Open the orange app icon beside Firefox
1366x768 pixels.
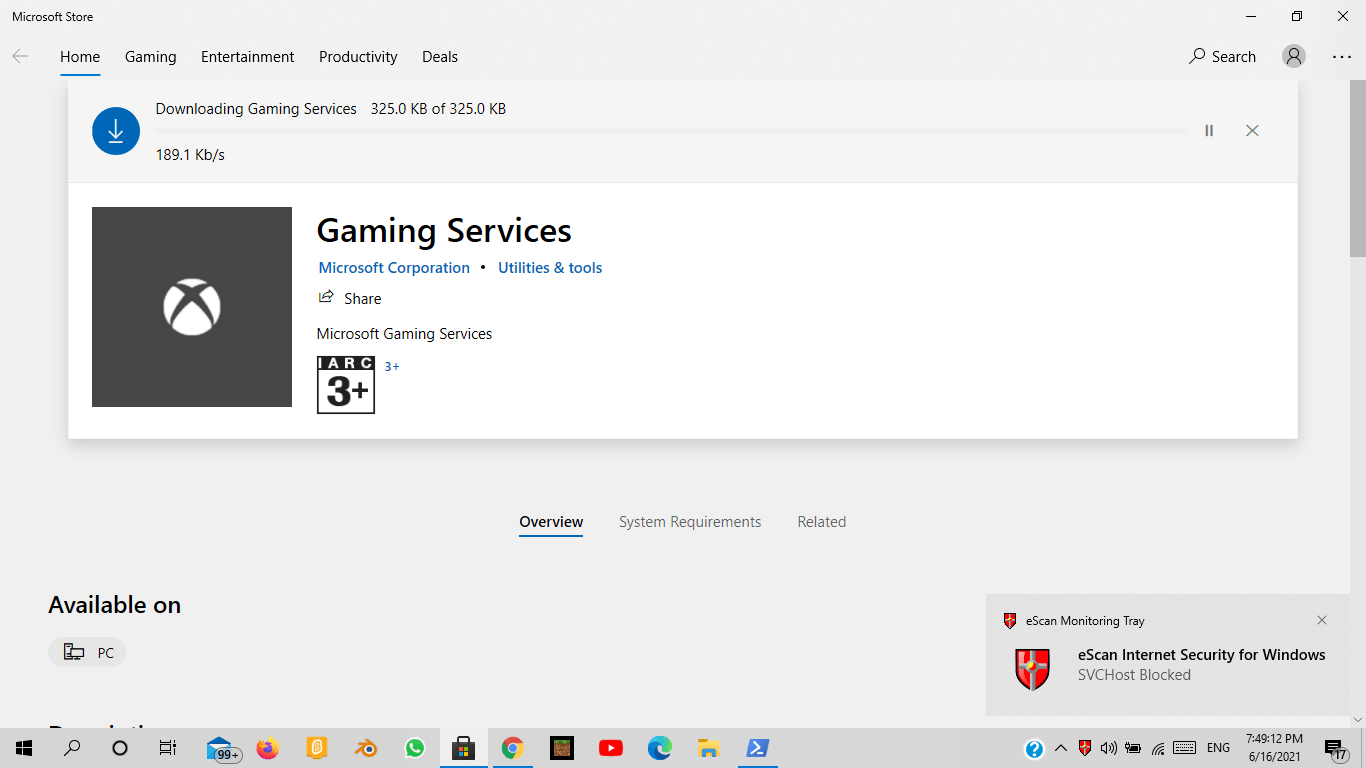click(317, 748)
